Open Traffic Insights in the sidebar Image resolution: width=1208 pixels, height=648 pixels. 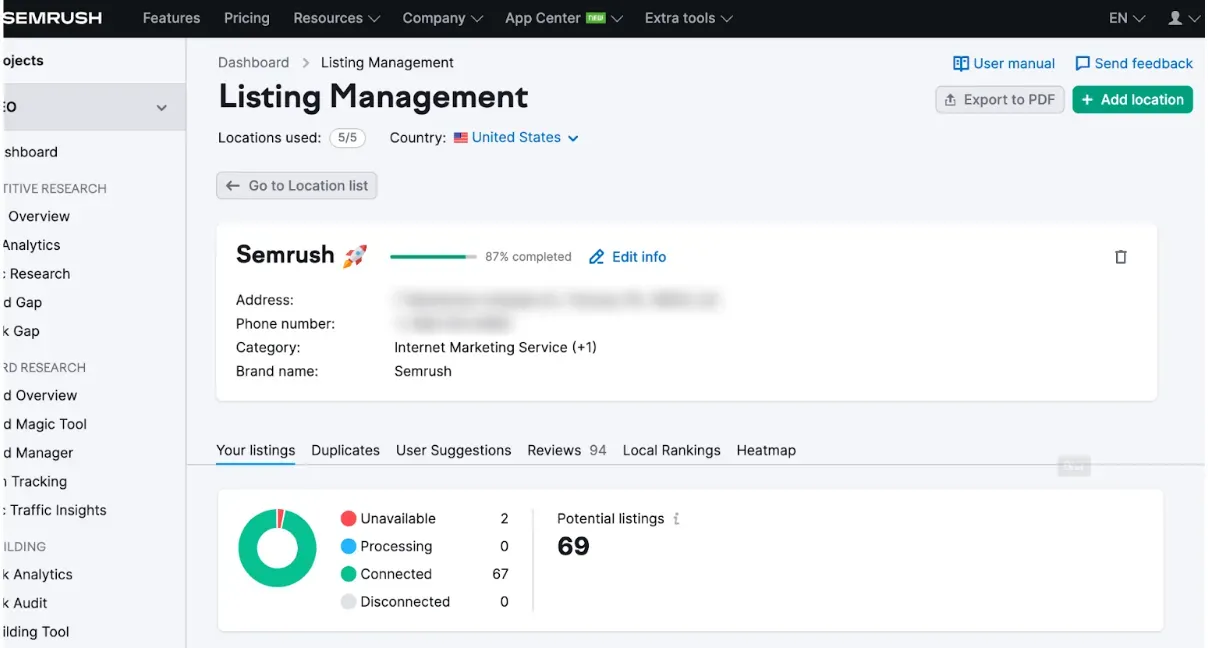(55, 510)
